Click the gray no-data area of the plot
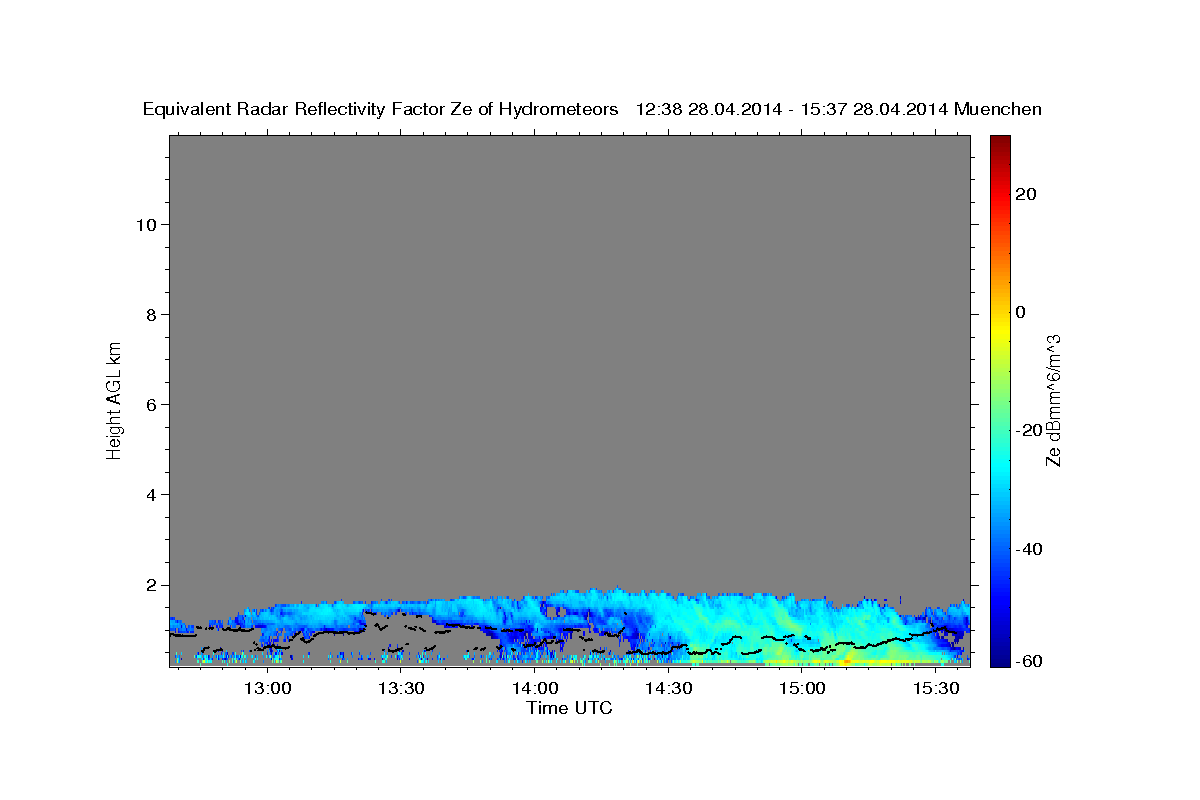Viewport: 1200px width, 800px height. click(x=569, y=360)
